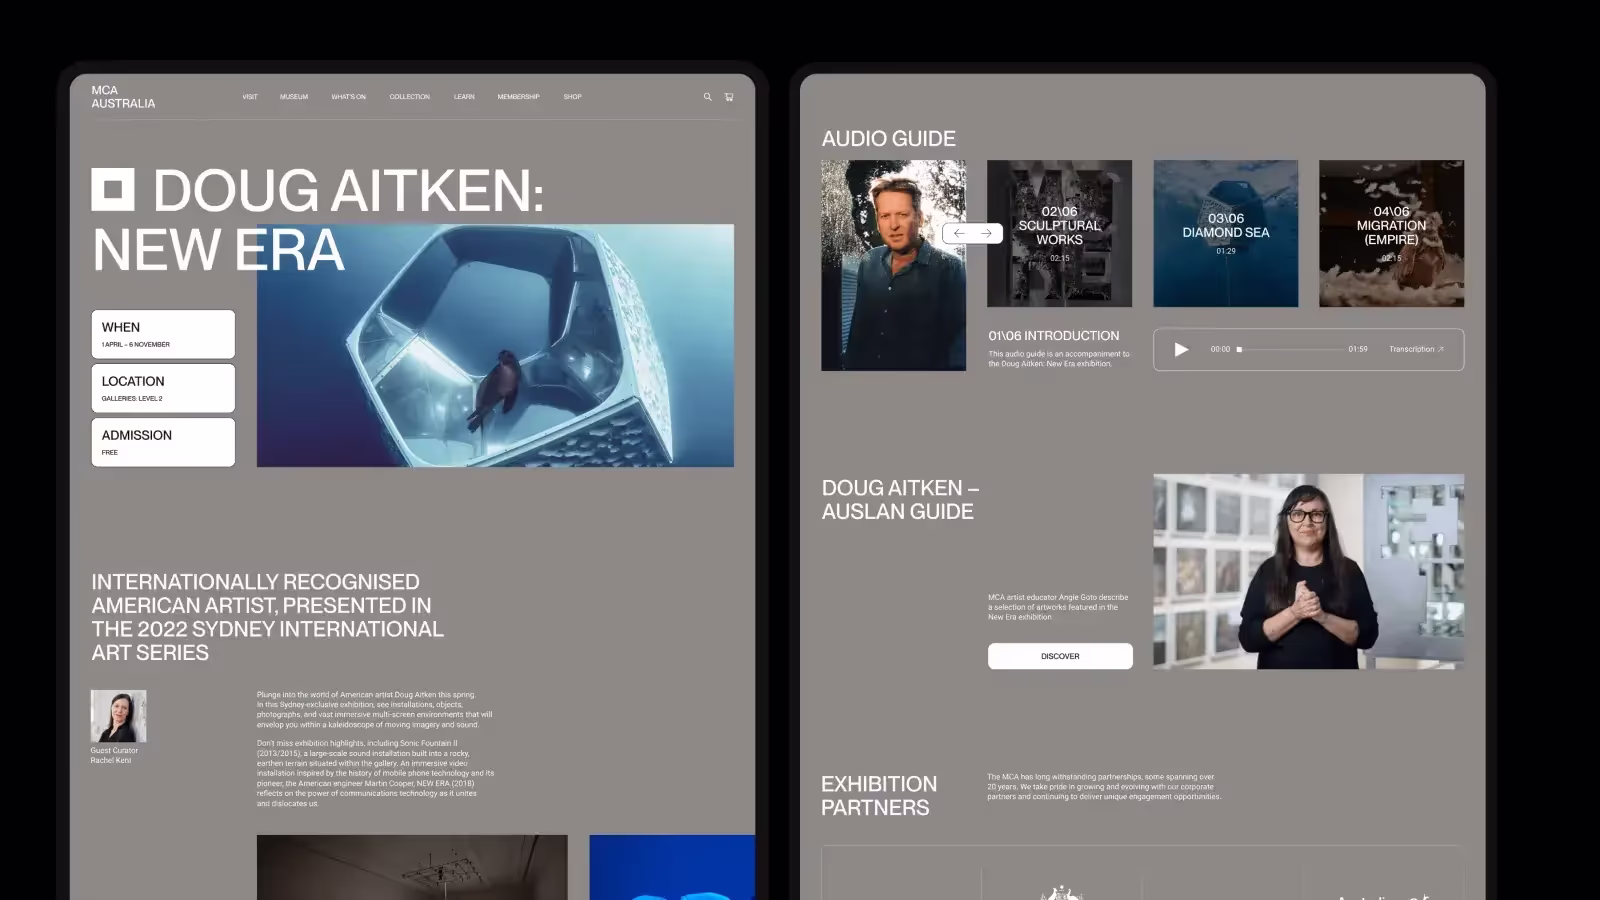Image resolution: width=1600 pixels, height=900 pixels.
Task: Open the Visit menu item
Action: tap(250, 97)
